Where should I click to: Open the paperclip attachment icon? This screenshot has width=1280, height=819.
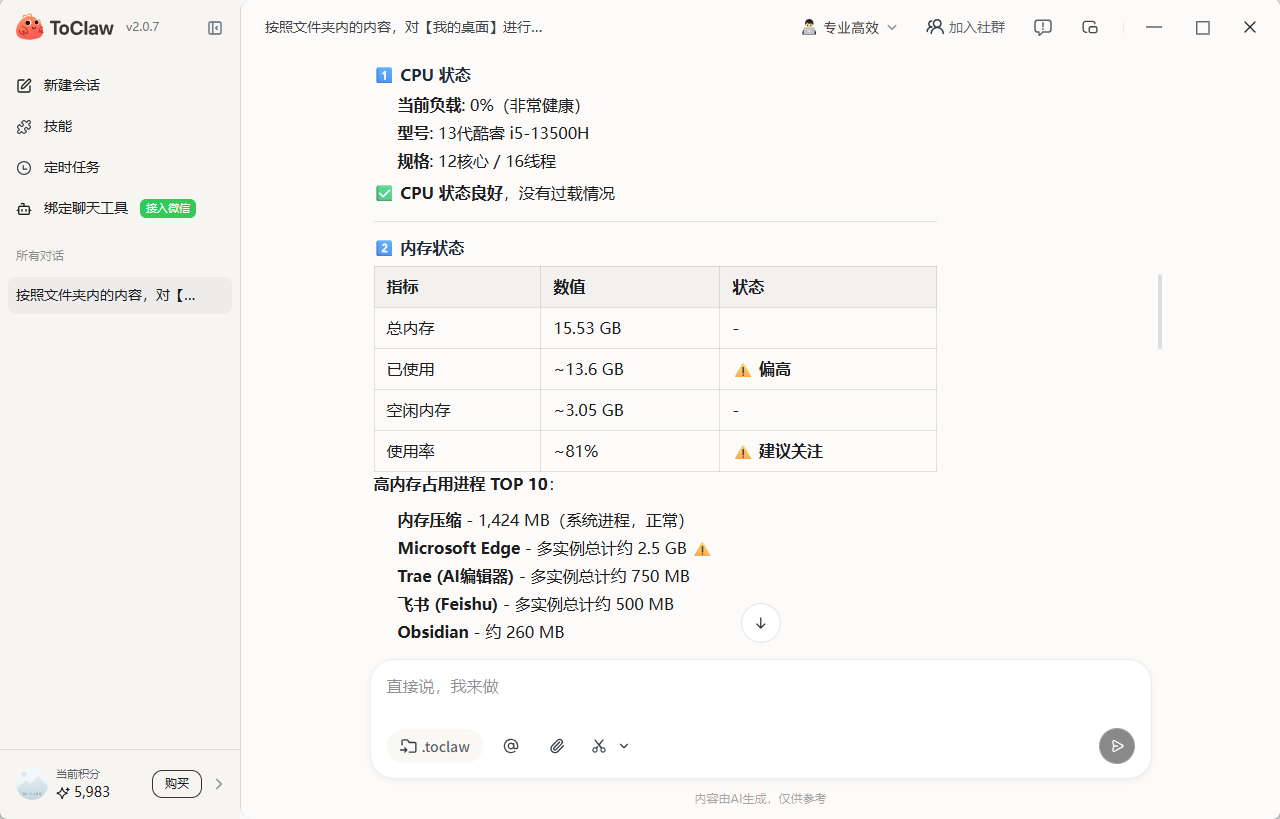tap(557, 746)
